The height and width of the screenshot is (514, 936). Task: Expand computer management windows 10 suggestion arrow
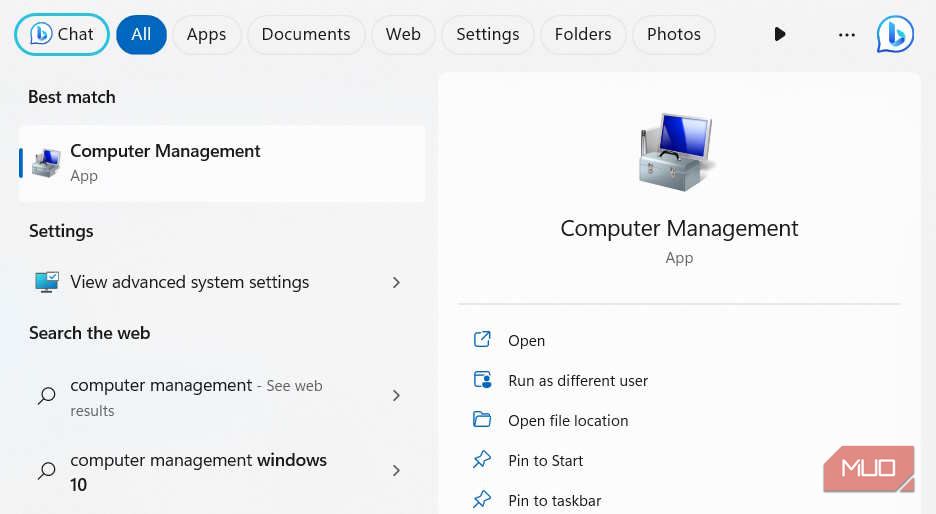click(x=396, y=471)
